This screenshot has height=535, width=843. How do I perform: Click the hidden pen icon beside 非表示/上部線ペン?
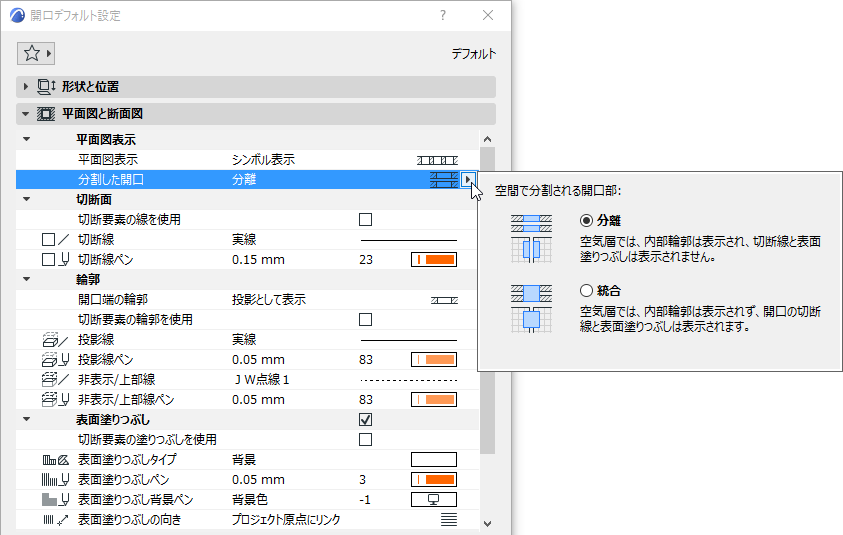(55, 400)
